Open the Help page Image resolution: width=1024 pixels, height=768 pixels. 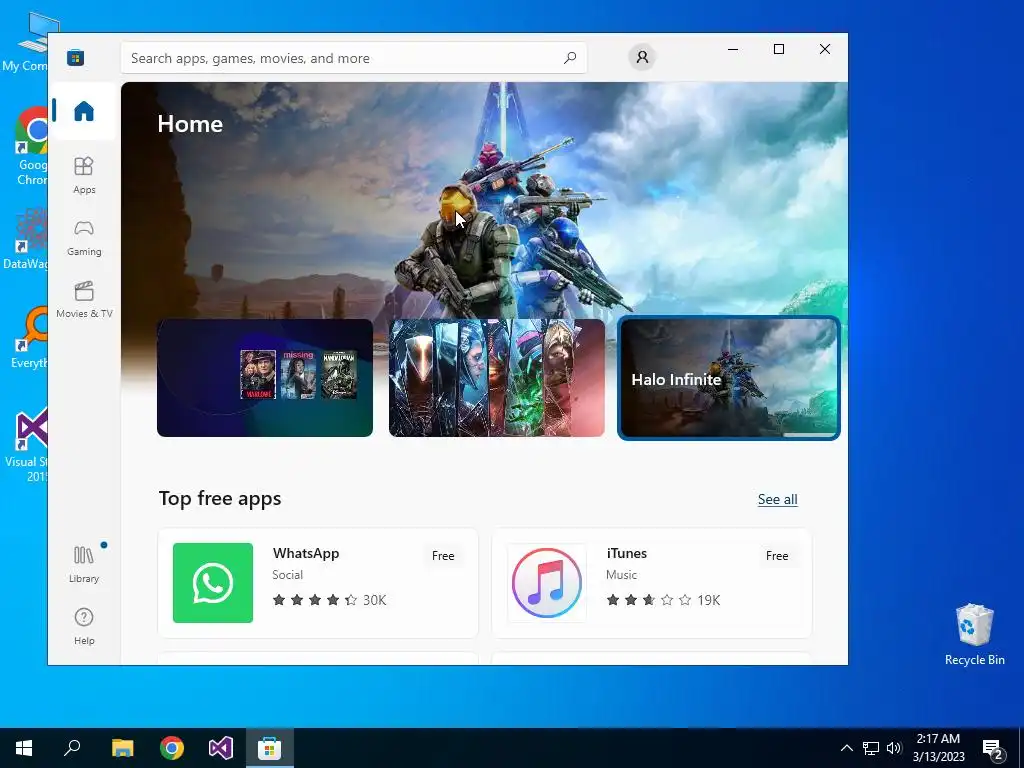click(x=84, y=626)
